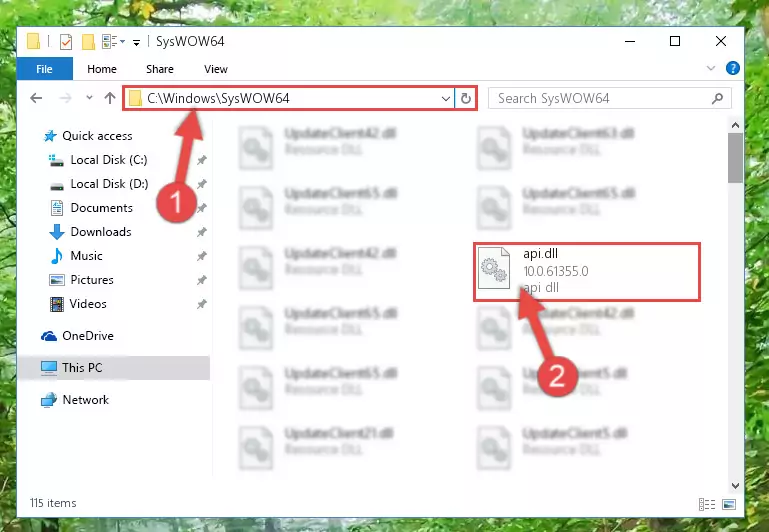This screenshot has height=532, width=769.
Task: Switch to the Home ribbon tab
Action: coord(102,69)
